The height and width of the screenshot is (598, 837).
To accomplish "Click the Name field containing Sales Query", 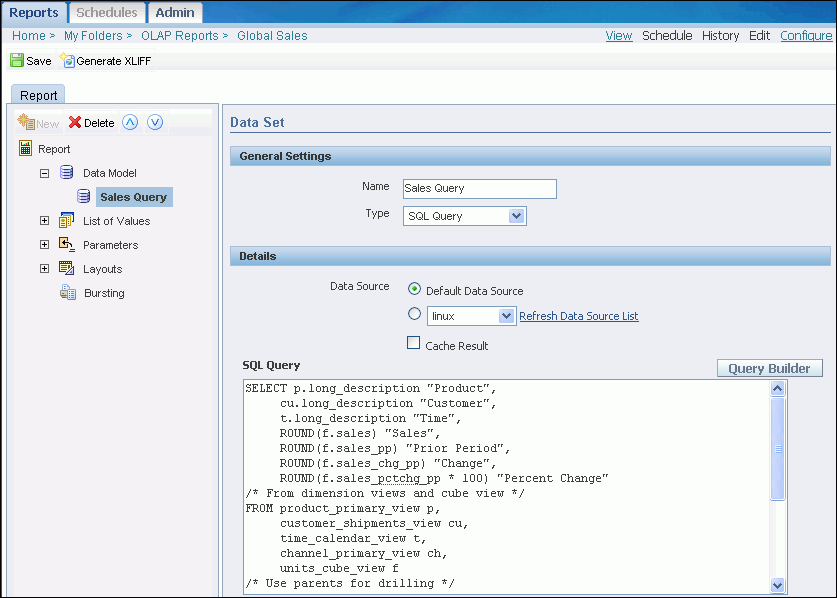I will click(x=478, y=188).
